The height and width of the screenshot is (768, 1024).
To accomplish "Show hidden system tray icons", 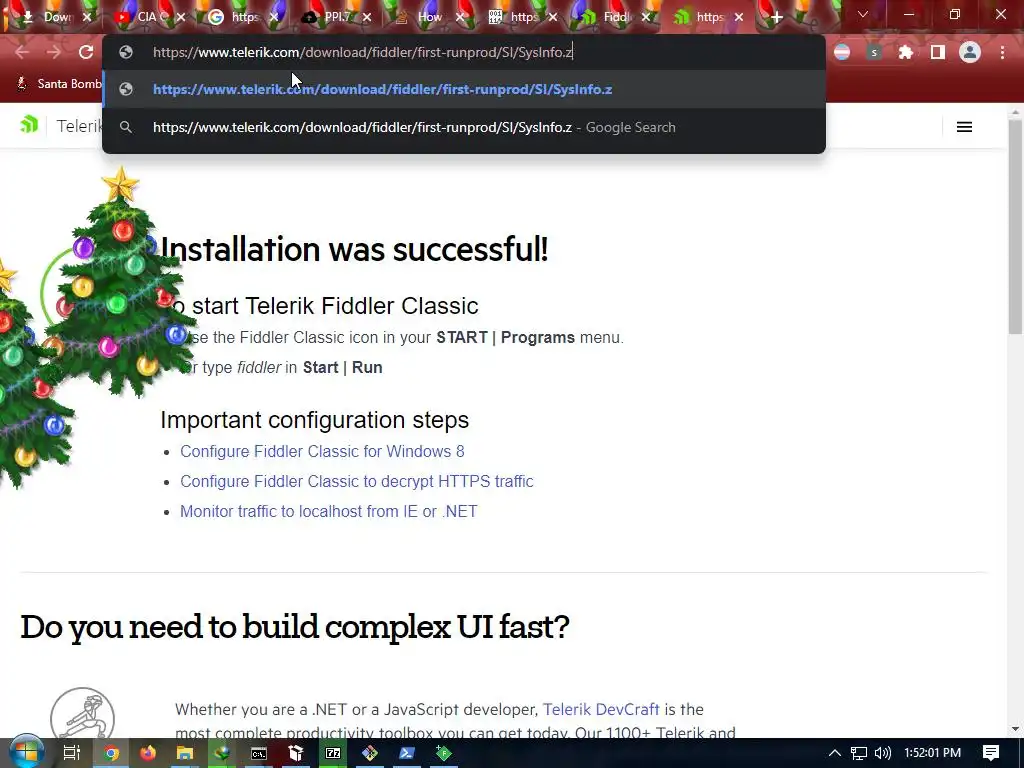I will (x=835, y=753).
